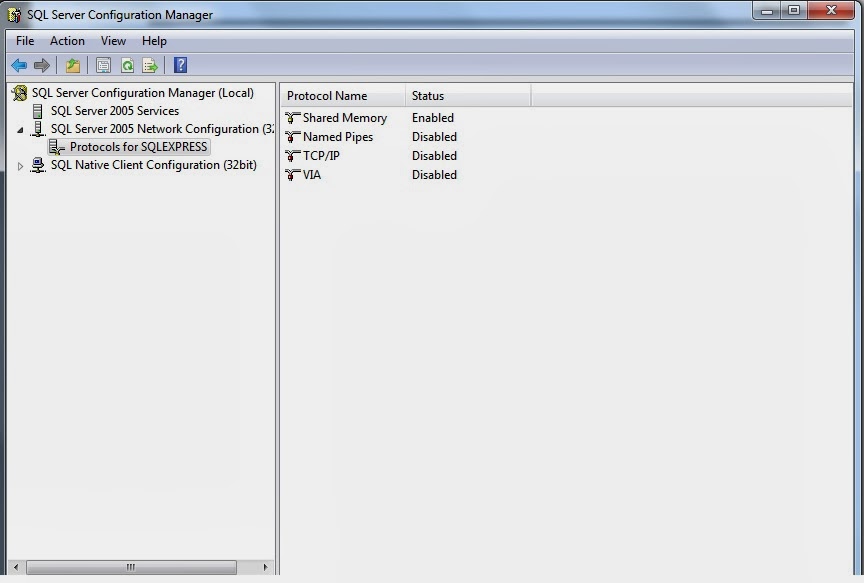Click the Protocols for SQLEXPRESS icon

coord(57,147)
